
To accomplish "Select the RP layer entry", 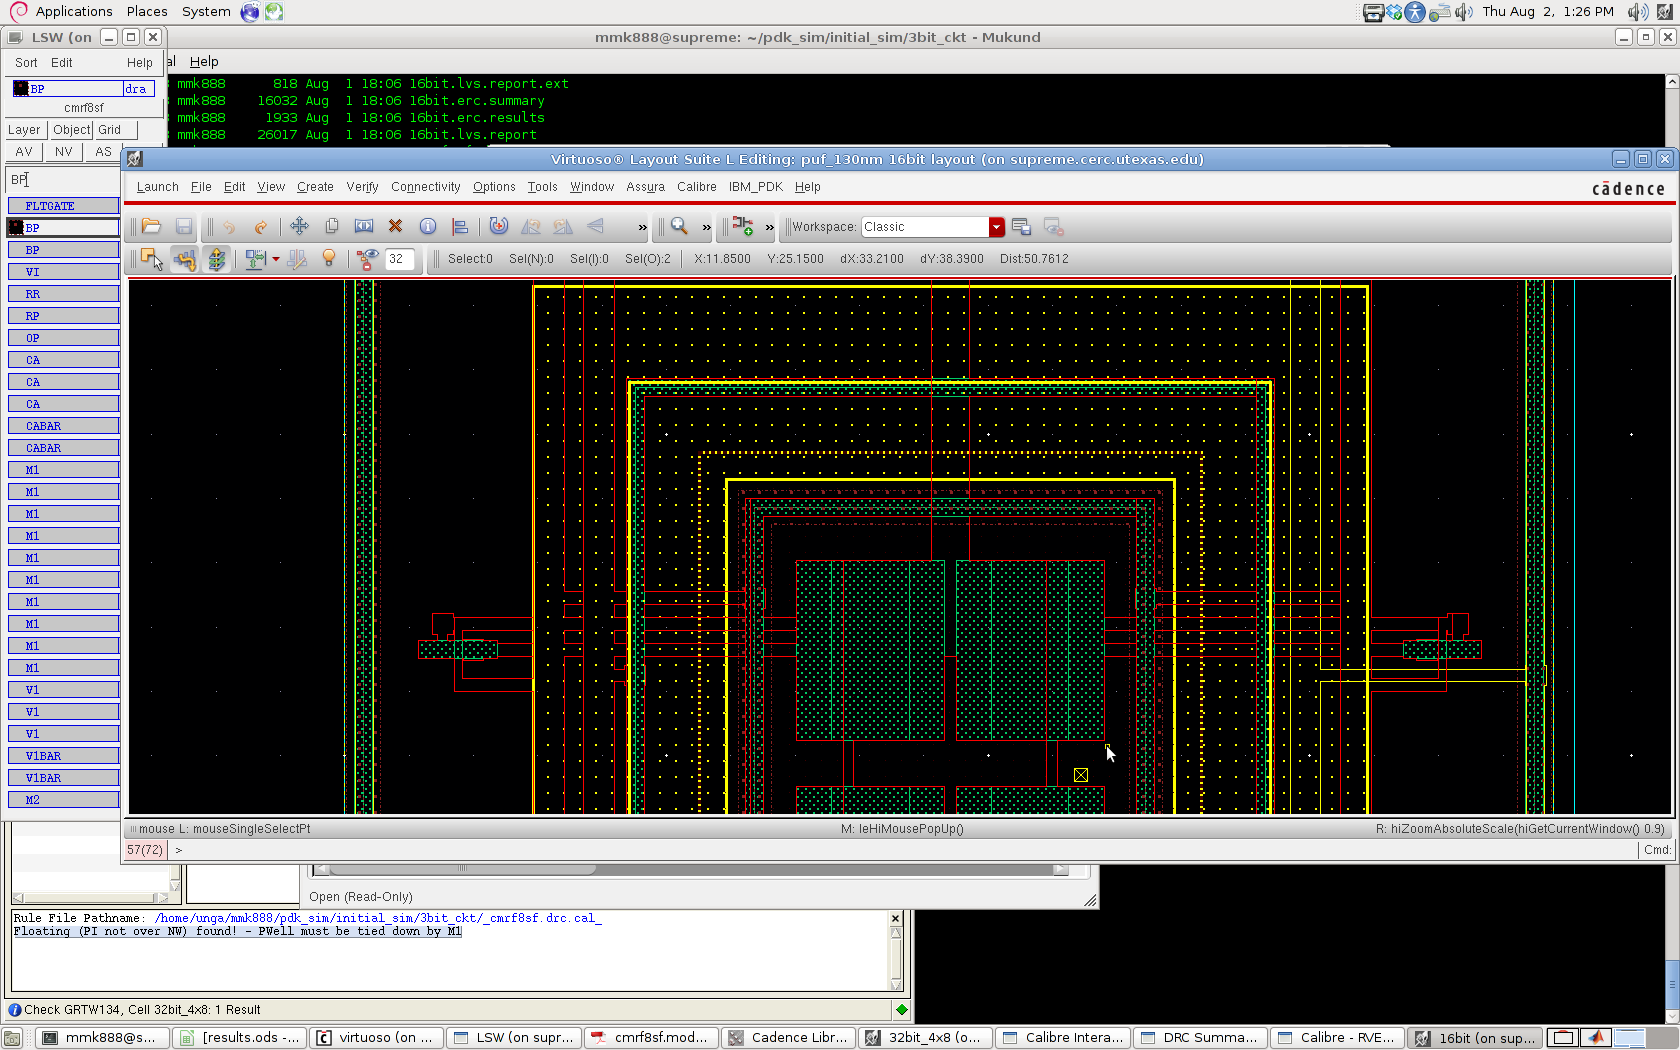I will point(64,316).
